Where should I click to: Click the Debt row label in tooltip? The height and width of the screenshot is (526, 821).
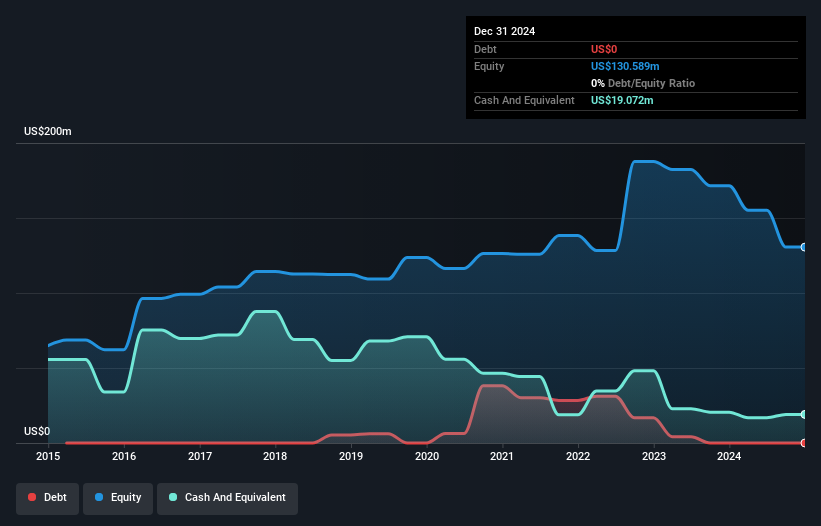coord(485,49)
